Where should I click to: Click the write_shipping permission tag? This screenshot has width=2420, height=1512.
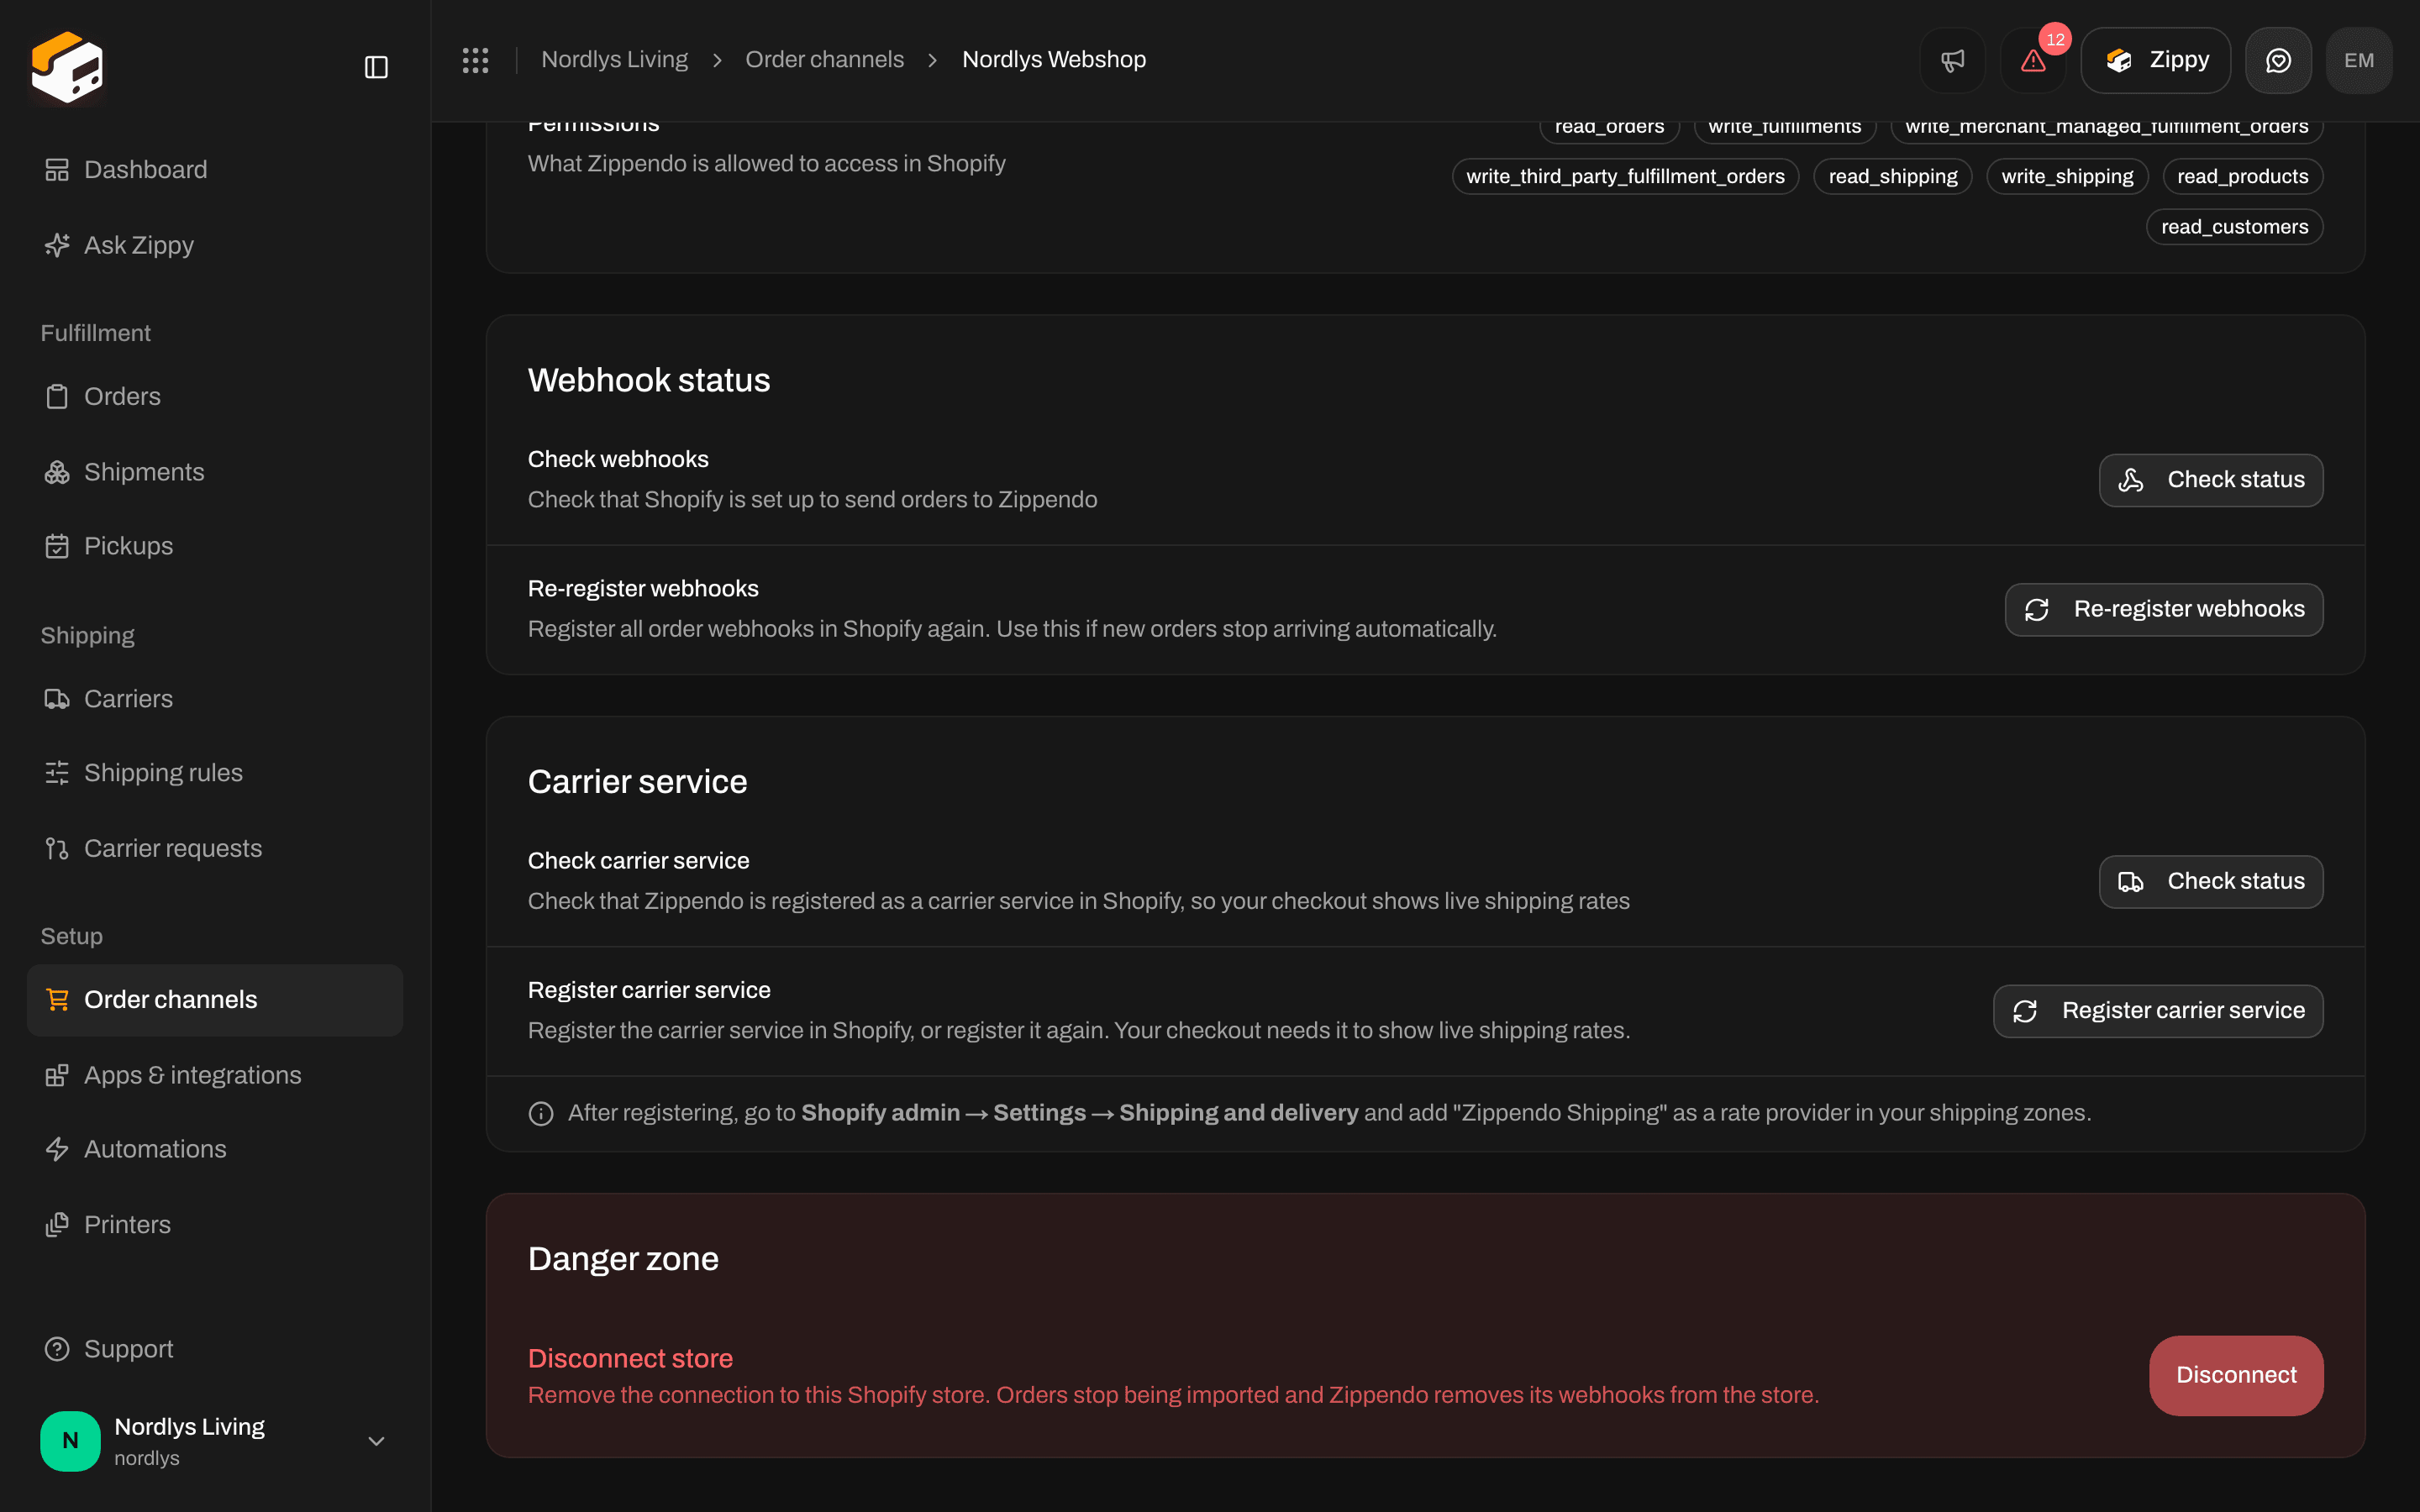pyautogui.click(x=2067, y=176)
